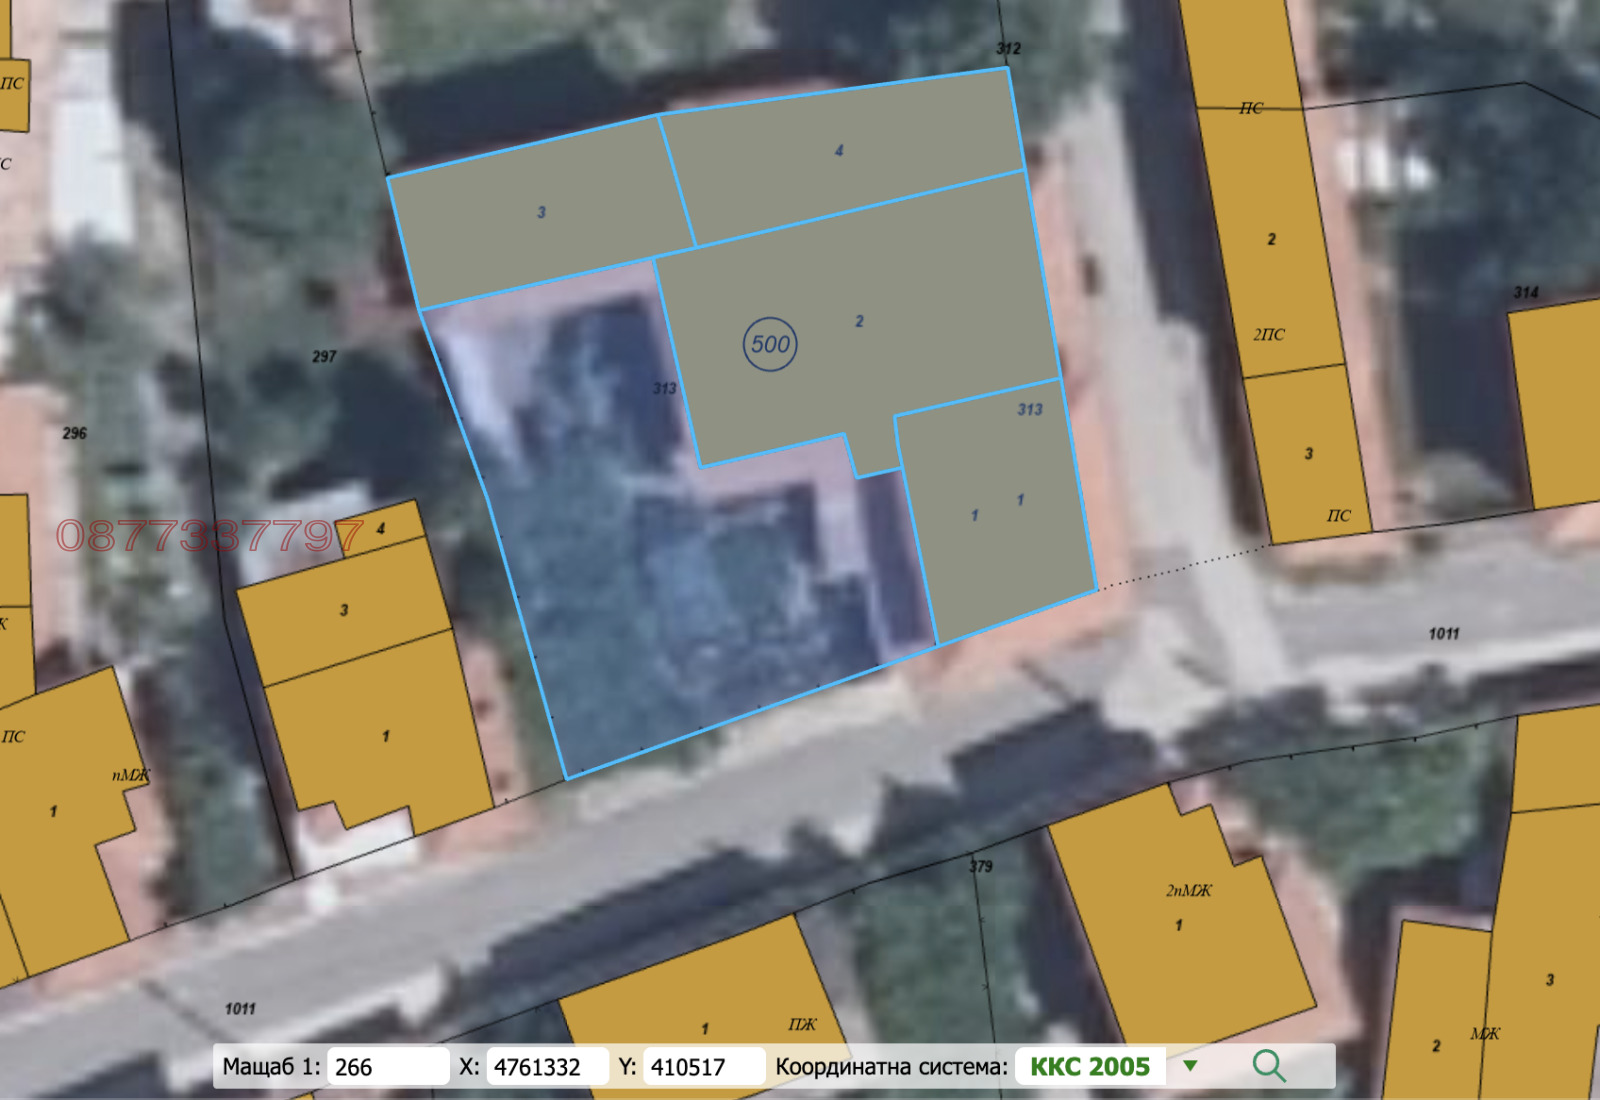Click the Y coordinate field 410517
This screenshot has width=1600, height=1100.
pyautogui.click(x=702, y=1067)
